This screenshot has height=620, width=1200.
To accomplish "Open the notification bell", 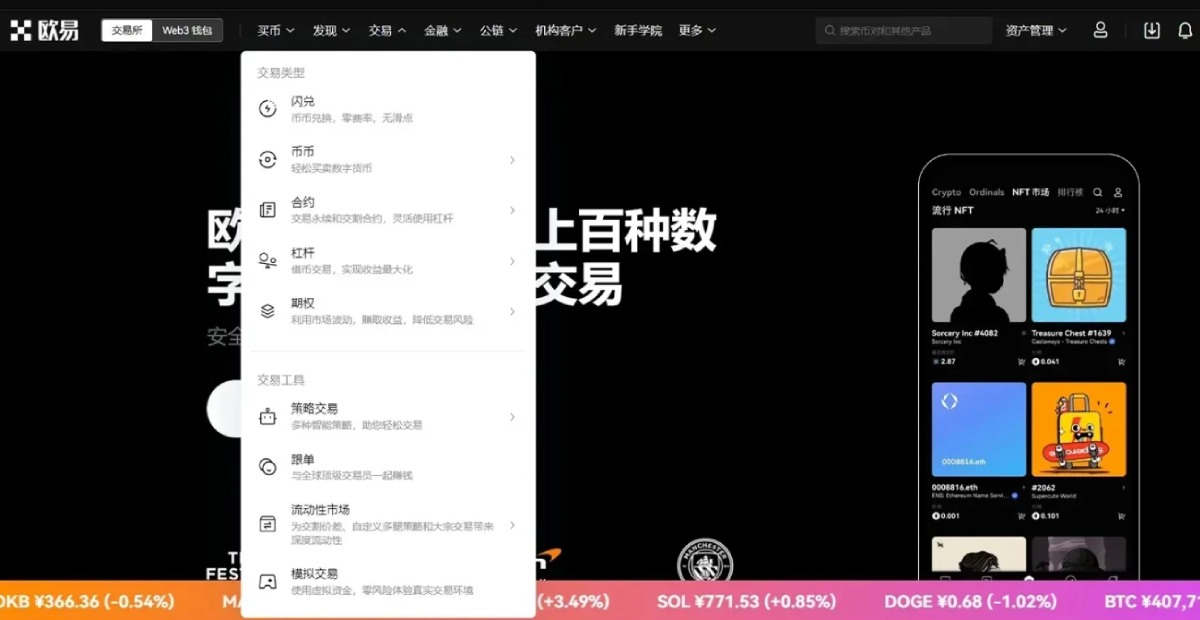I will (x=1184, y=30).
